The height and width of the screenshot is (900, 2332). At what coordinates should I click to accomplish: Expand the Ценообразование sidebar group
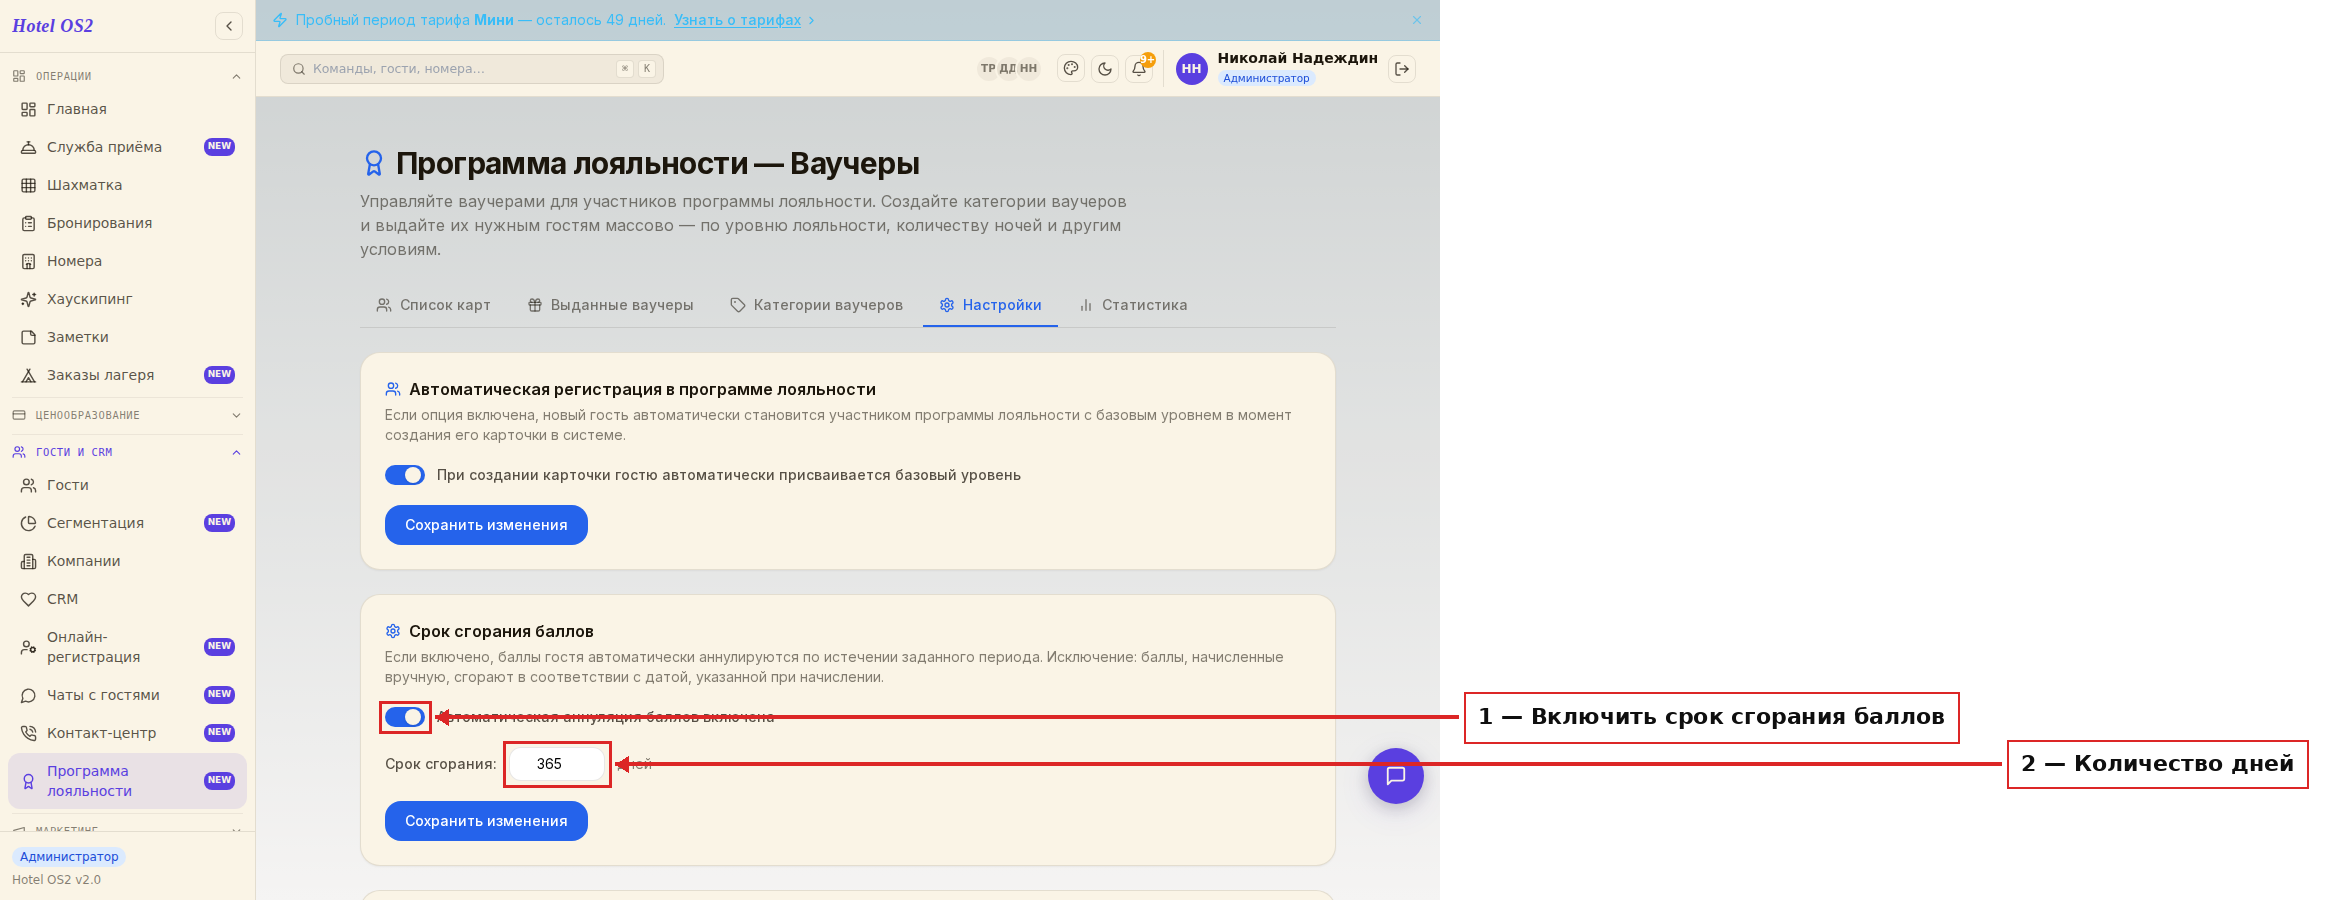click(x=127, y=415)
